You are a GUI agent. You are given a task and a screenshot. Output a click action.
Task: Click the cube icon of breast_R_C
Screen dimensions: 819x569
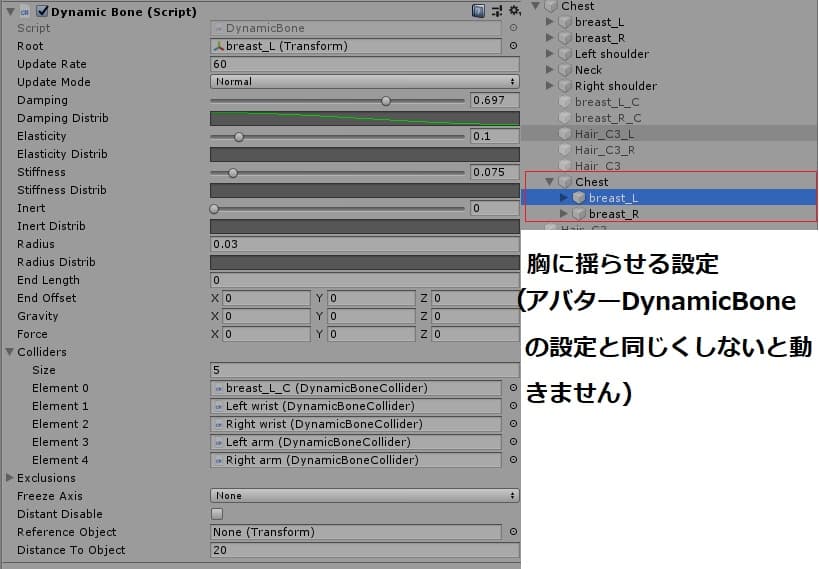[565, 118]
